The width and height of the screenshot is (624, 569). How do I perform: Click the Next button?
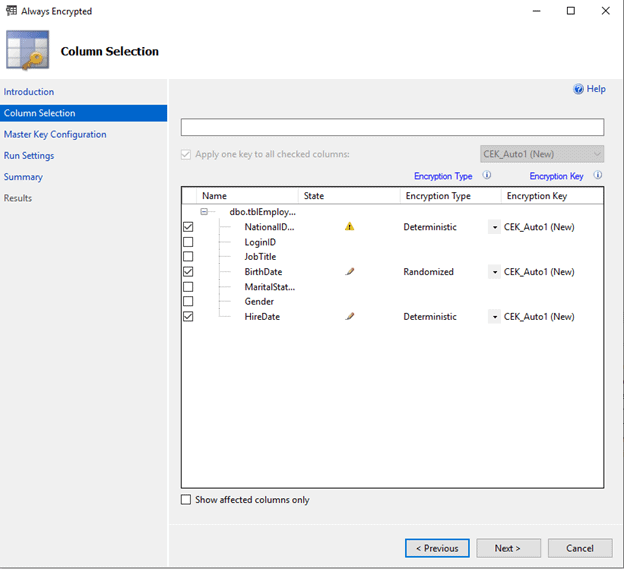[508, 548]
